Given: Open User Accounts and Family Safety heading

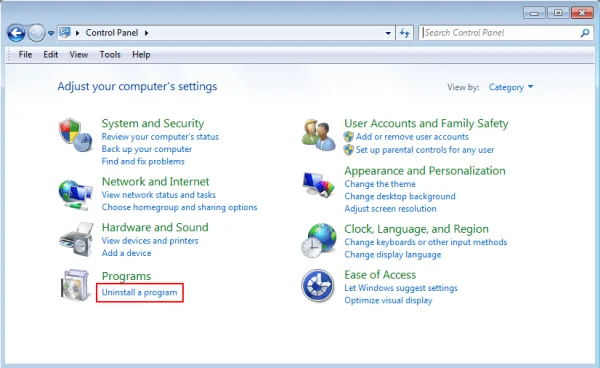Looking at the screenshot, I should tap(426, 123).
